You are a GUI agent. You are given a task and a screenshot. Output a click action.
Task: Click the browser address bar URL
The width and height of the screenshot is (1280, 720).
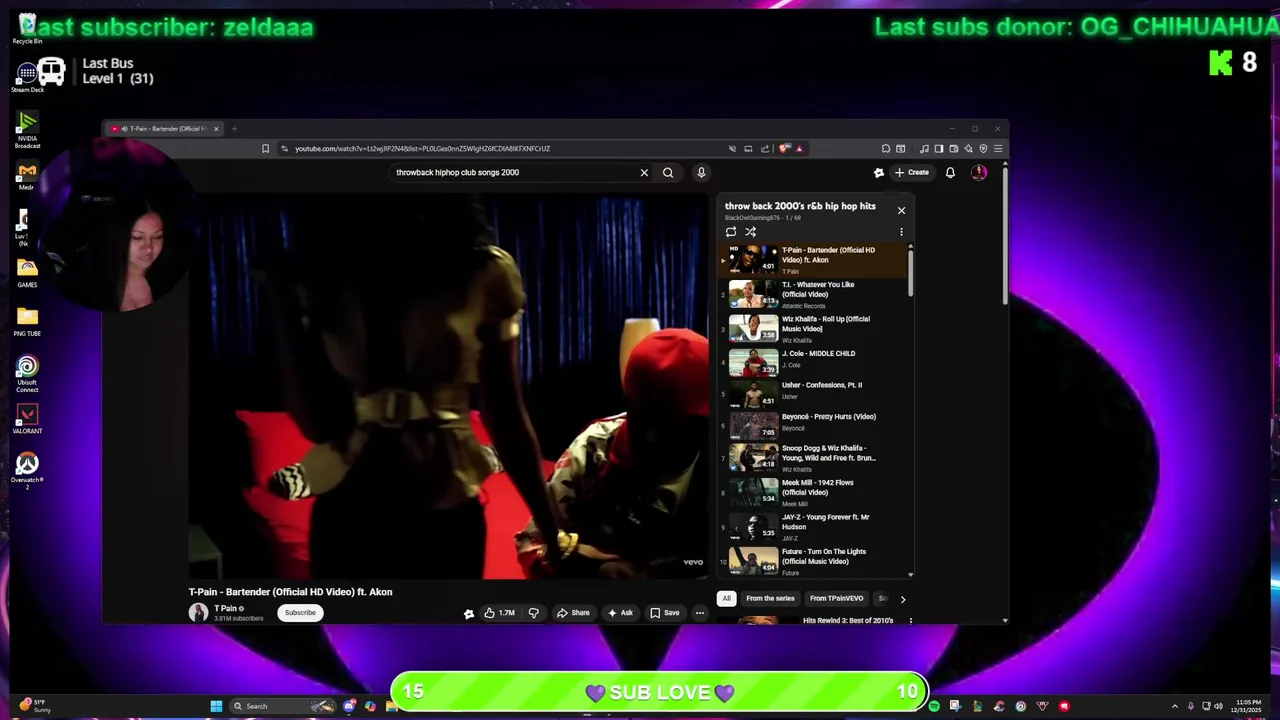point(422,149)
